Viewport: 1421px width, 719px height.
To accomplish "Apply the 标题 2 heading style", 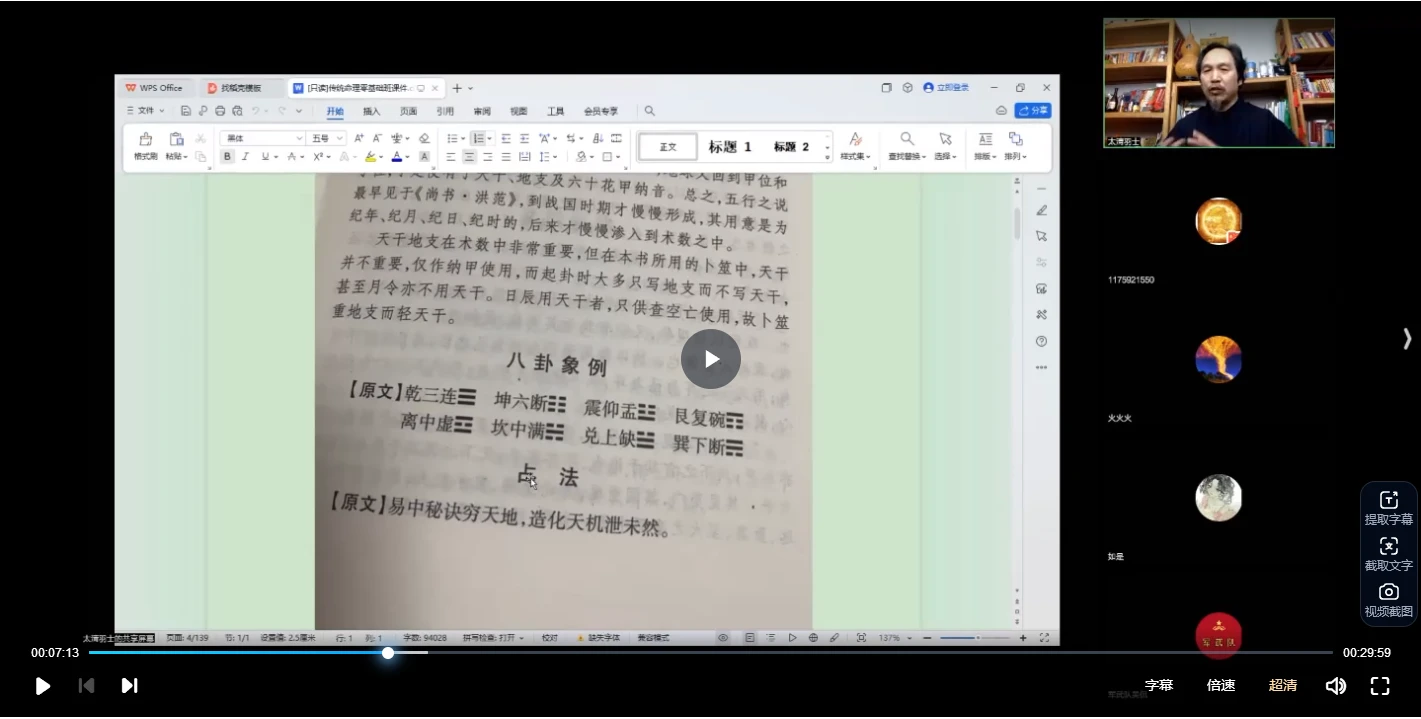I will point(791,147).
